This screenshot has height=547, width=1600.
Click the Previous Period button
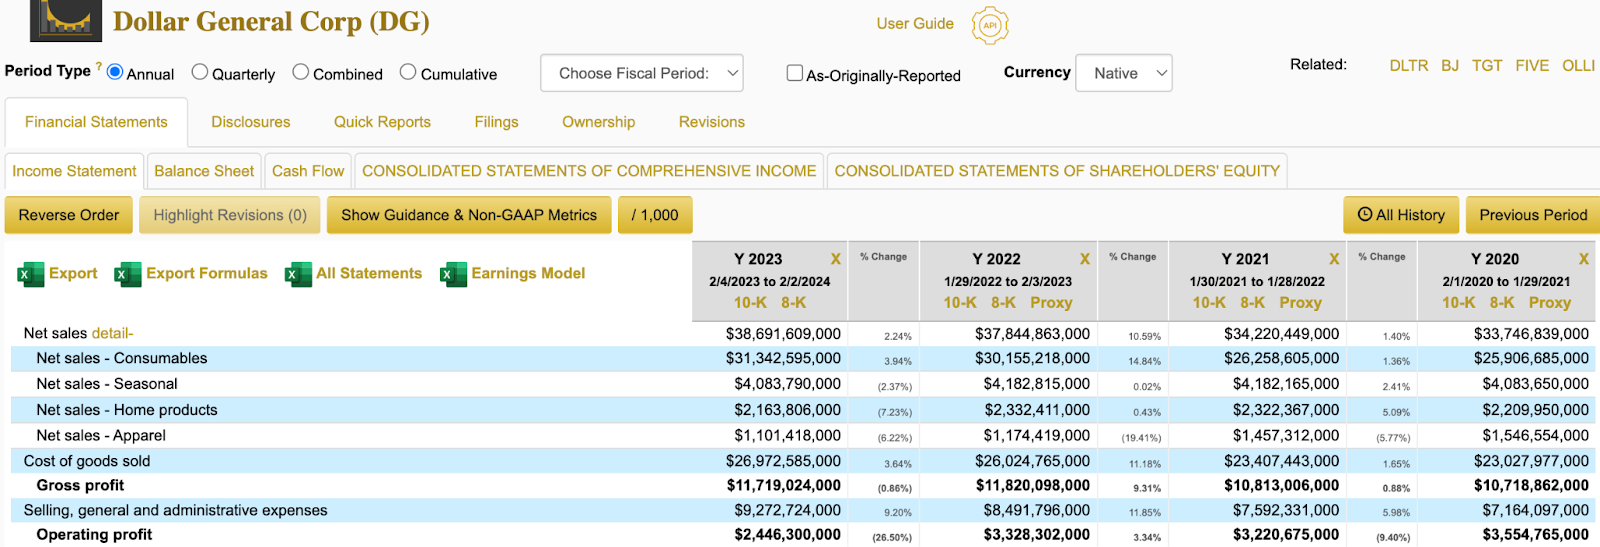pyautogui.click(x=1533, y=215)
